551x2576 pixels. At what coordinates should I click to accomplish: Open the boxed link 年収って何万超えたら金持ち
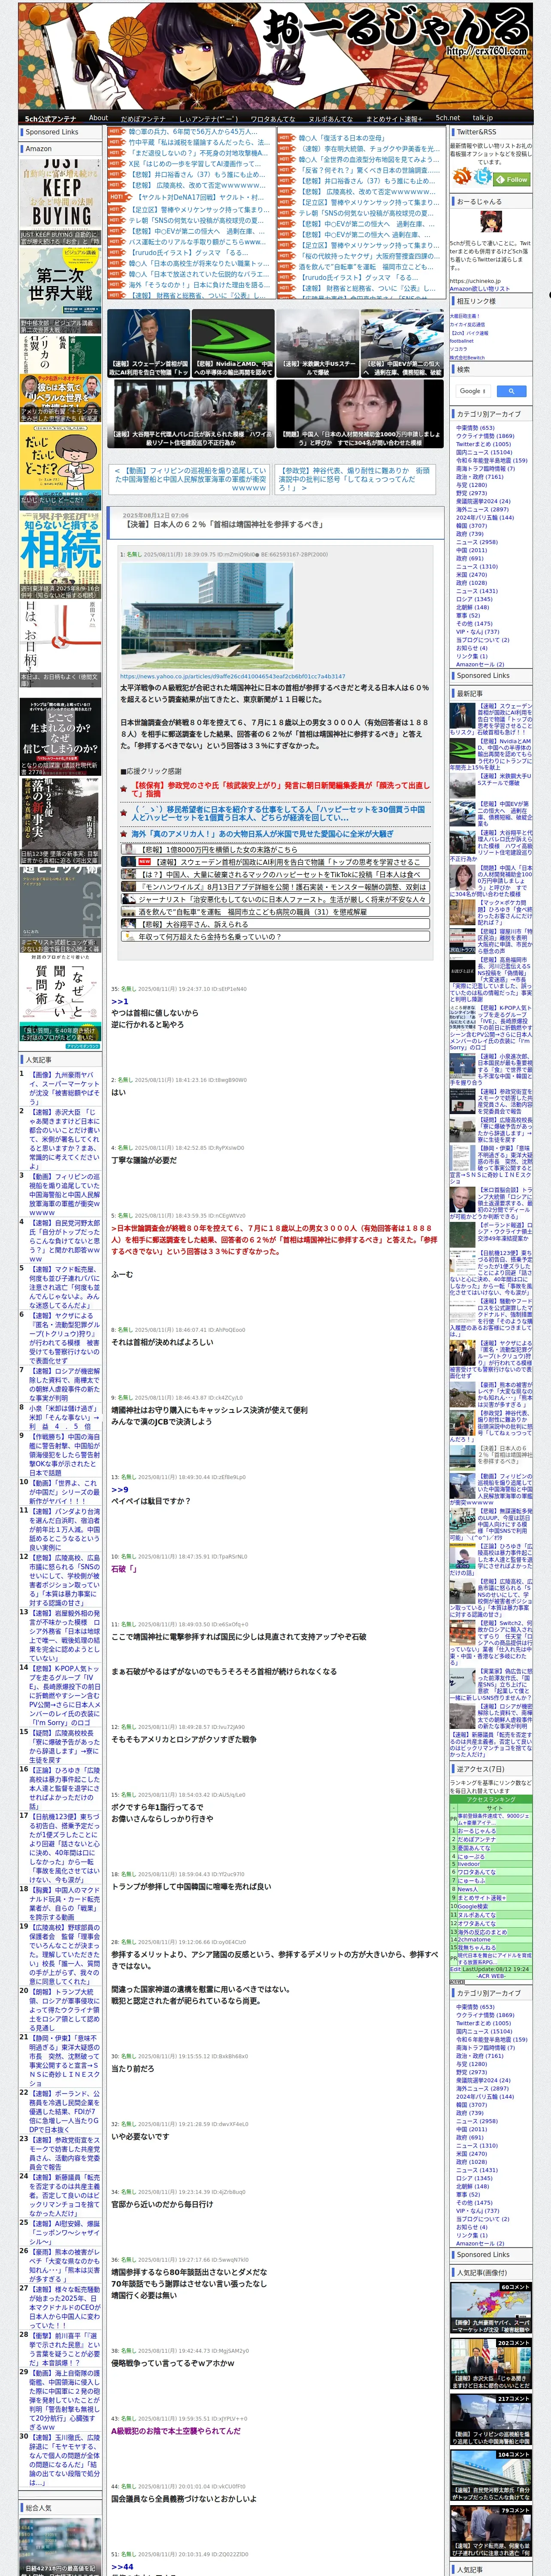[275, 936]
